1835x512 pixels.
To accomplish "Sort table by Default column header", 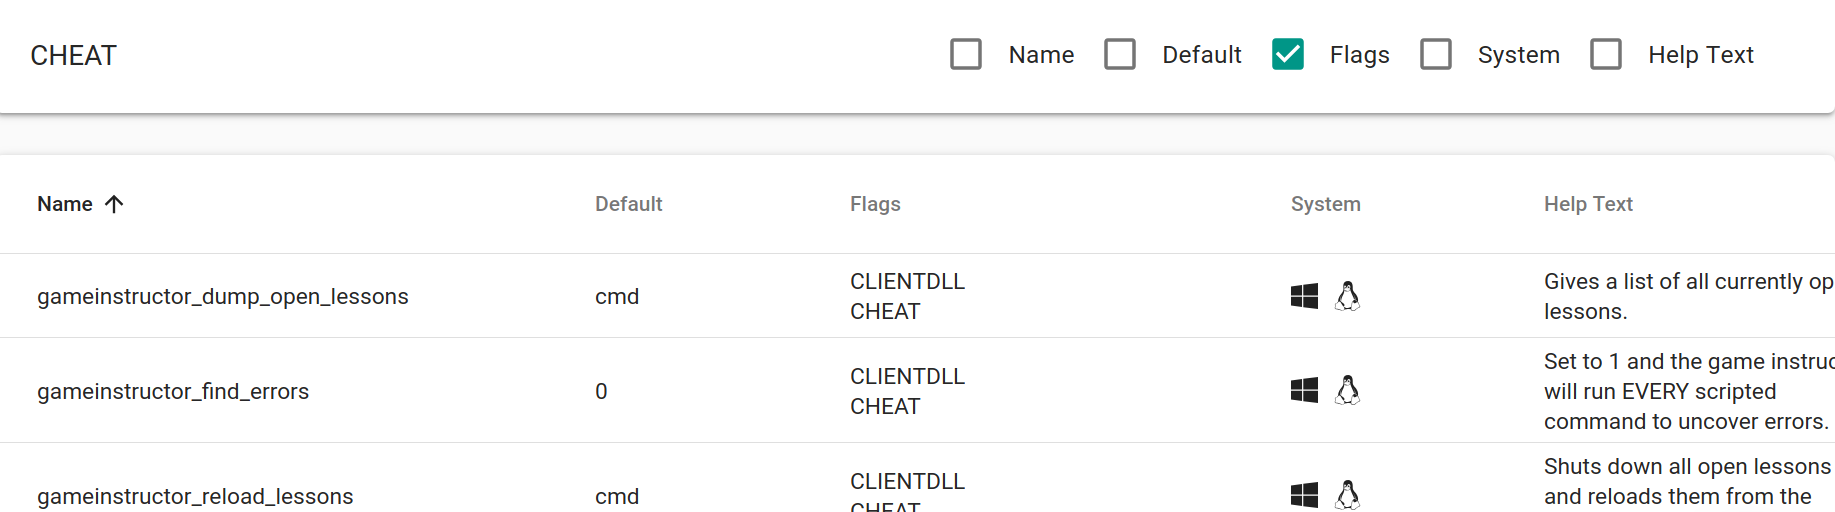I will pos(628,204).
